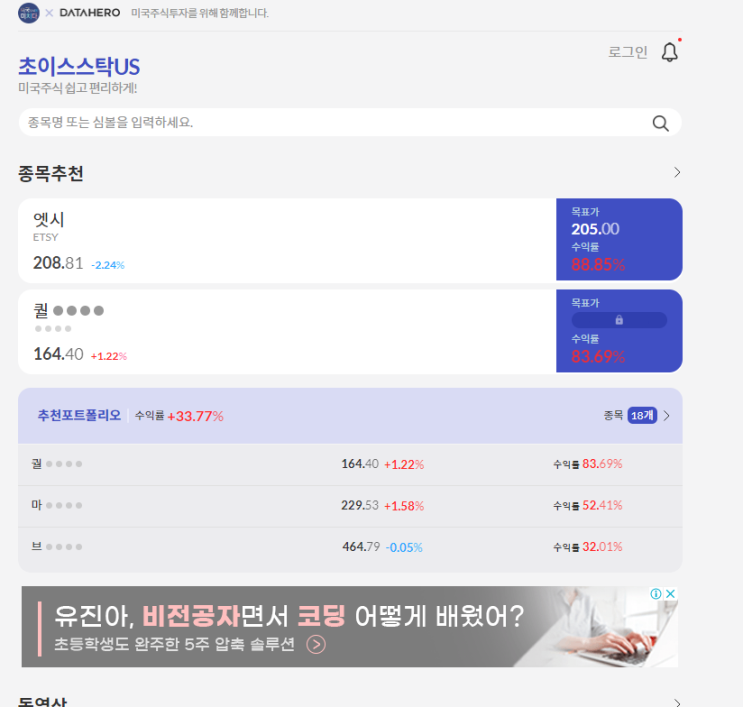The image size is (743, 707).
Task: Open the coding course ad banner
Action: pos(350,627)
